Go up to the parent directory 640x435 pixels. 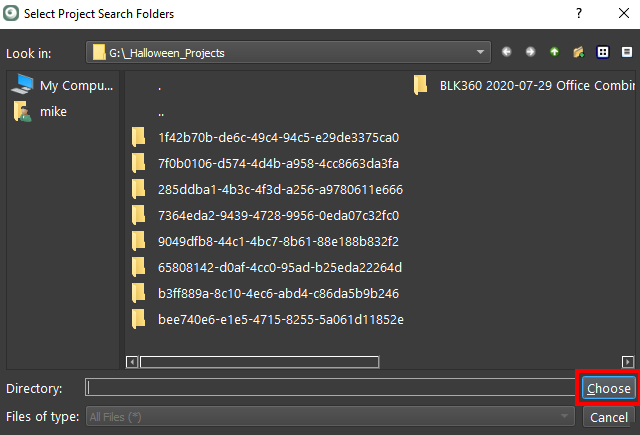(x=554, y=52)
